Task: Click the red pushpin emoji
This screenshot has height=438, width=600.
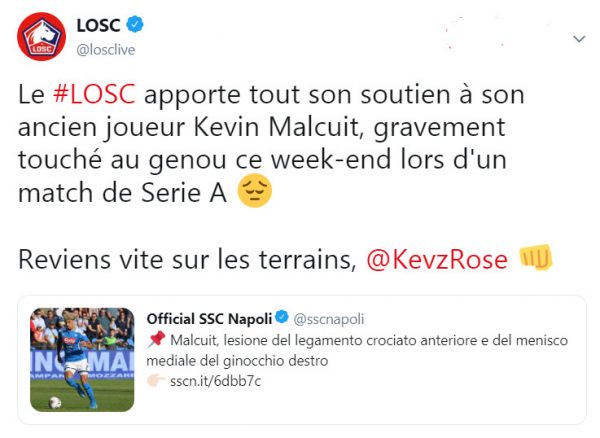Action: coord(155,340)
